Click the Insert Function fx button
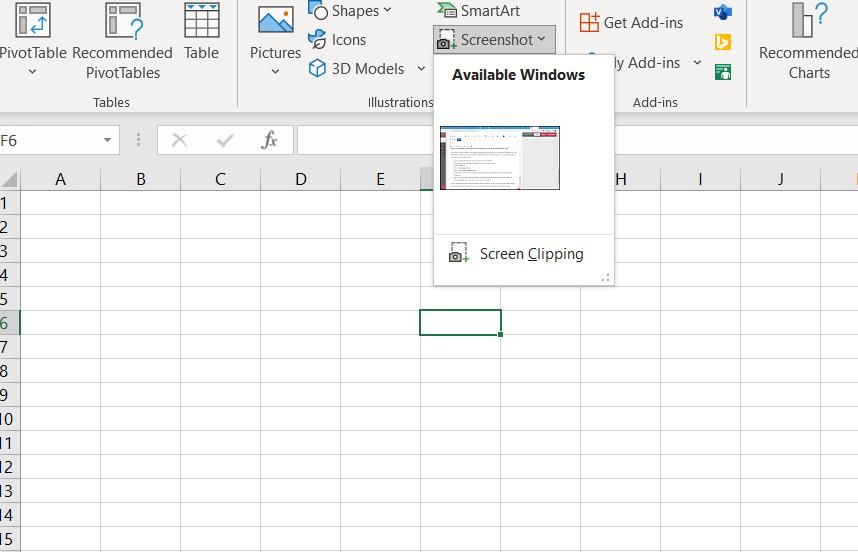Screen dimensions: 858x552 point(269,140)
